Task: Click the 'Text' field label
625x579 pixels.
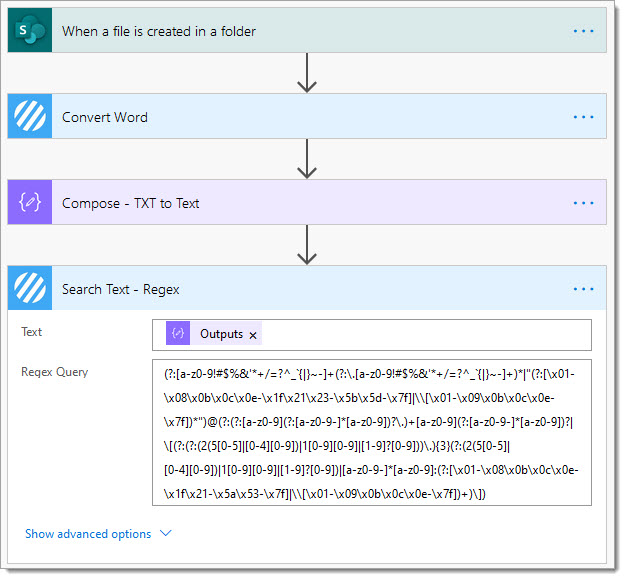Action: 31,332
